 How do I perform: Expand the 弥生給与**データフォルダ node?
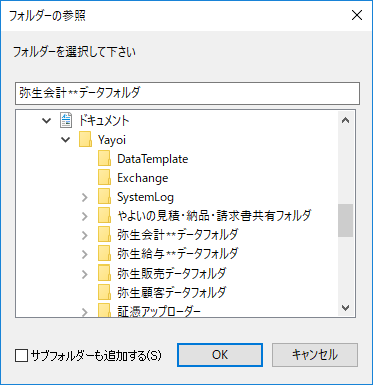(85, 255)
